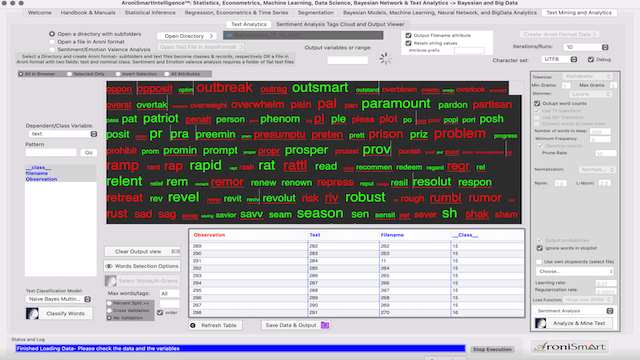This screenshot has width=640, height=360.
Task: Select Text Mining and Analytics tab
Action: click(x=579, y=13)
